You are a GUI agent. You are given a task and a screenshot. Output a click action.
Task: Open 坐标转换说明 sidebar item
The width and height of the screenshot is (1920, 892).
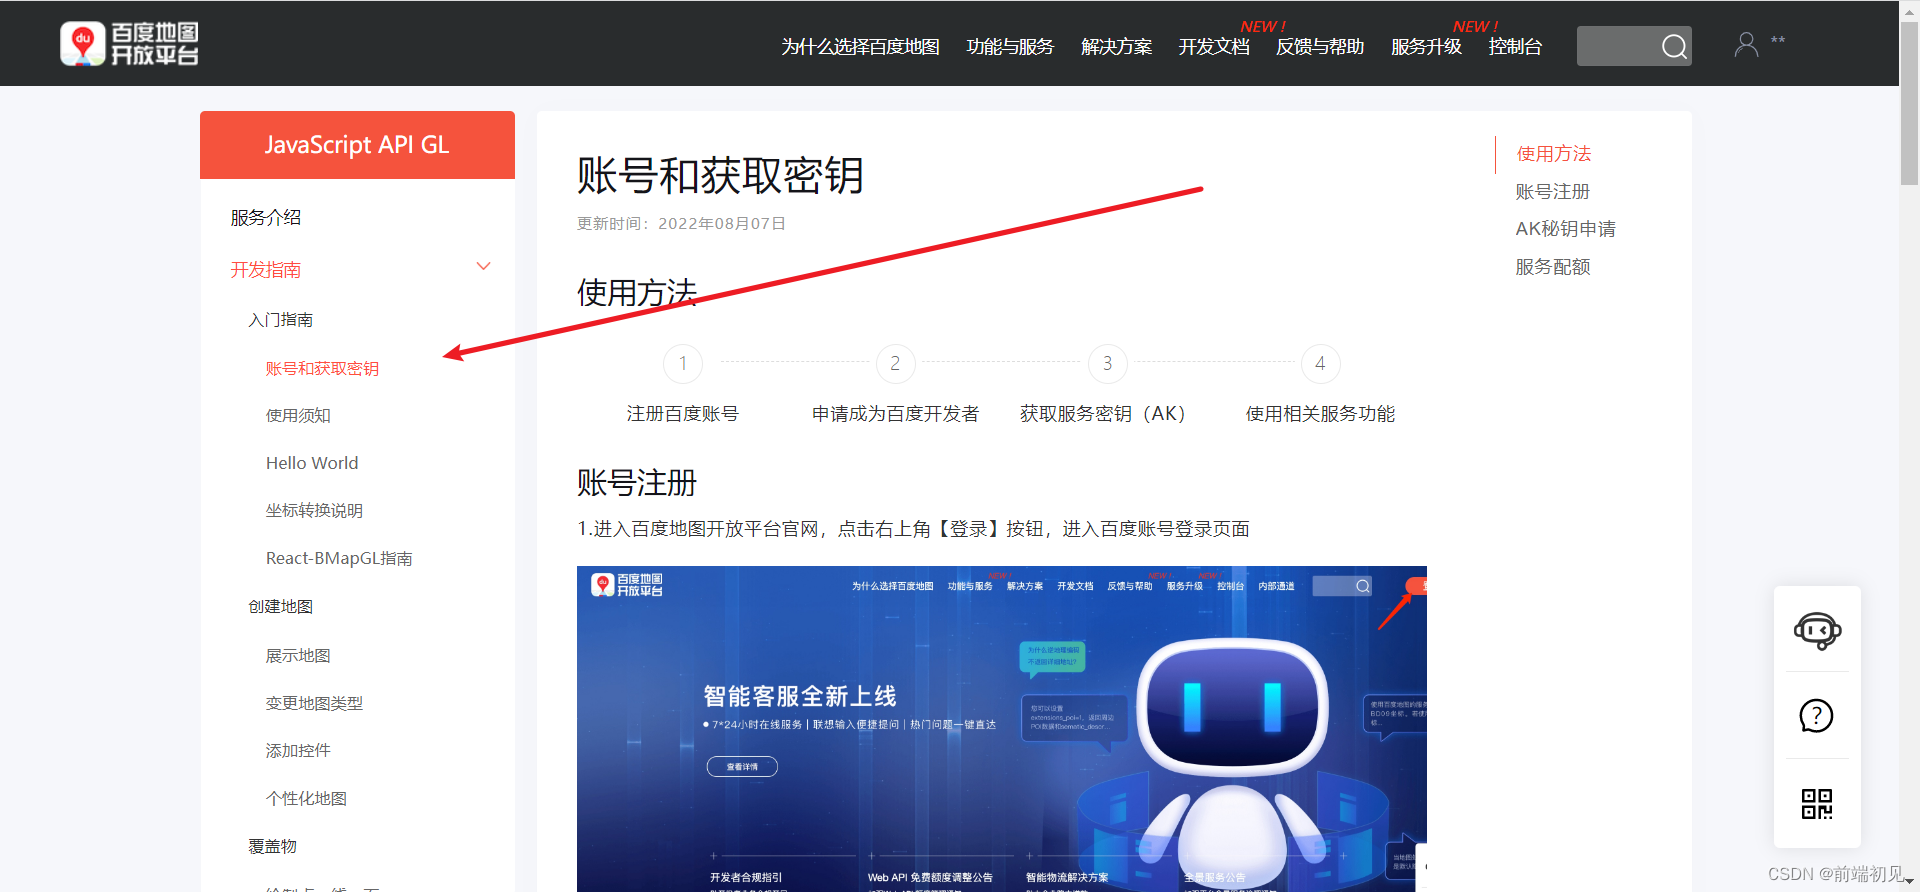click(314, 511)
